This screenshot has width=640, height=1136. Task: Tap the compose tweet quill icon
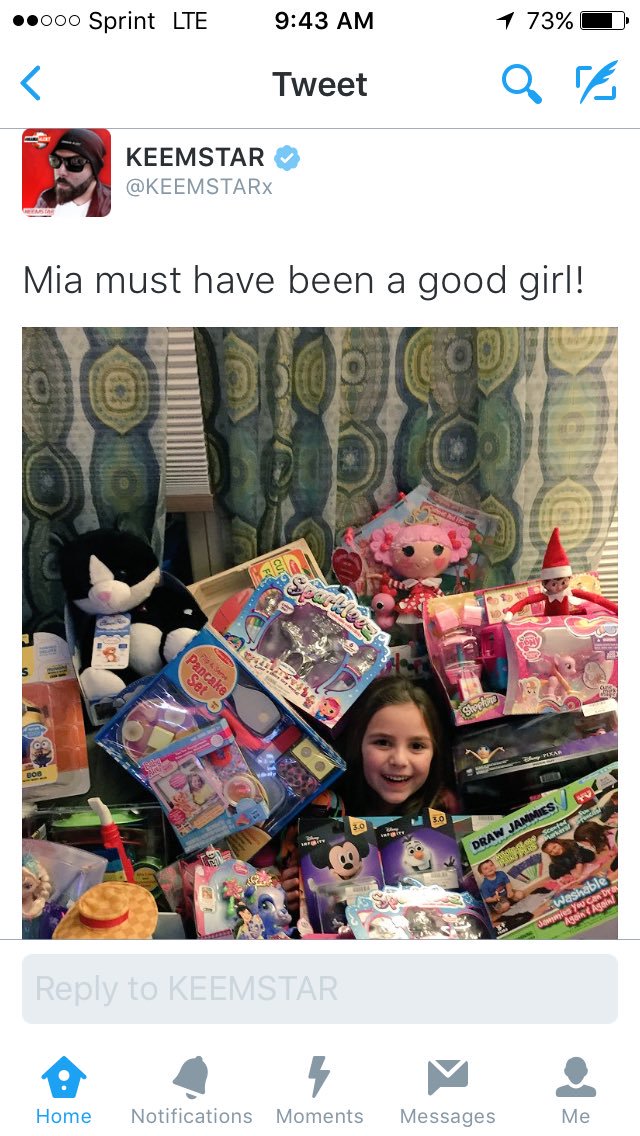(597, 81)
